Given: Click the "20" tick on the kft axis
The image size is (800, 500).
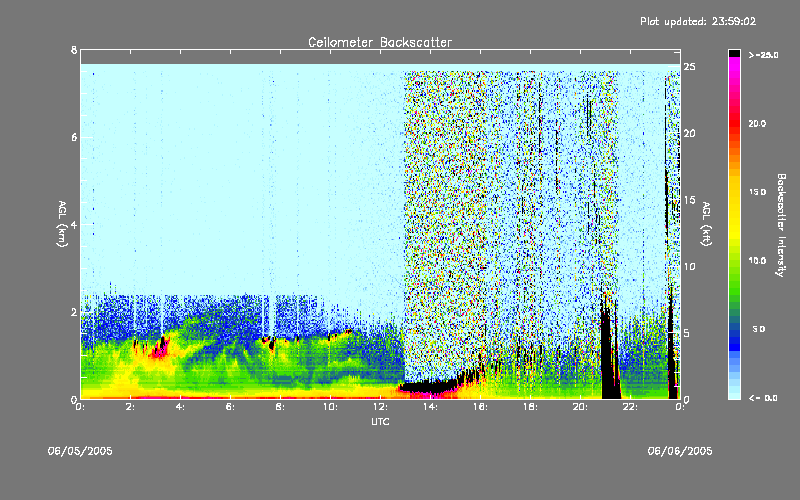Looking at the screenshot, I should [689, 133].
